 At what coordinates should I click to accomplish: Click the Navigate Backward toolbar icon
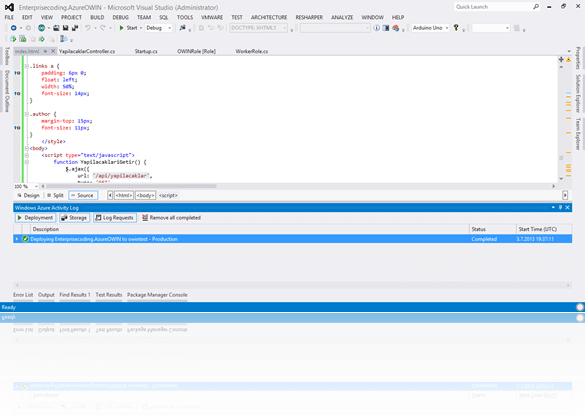(13, 28)
